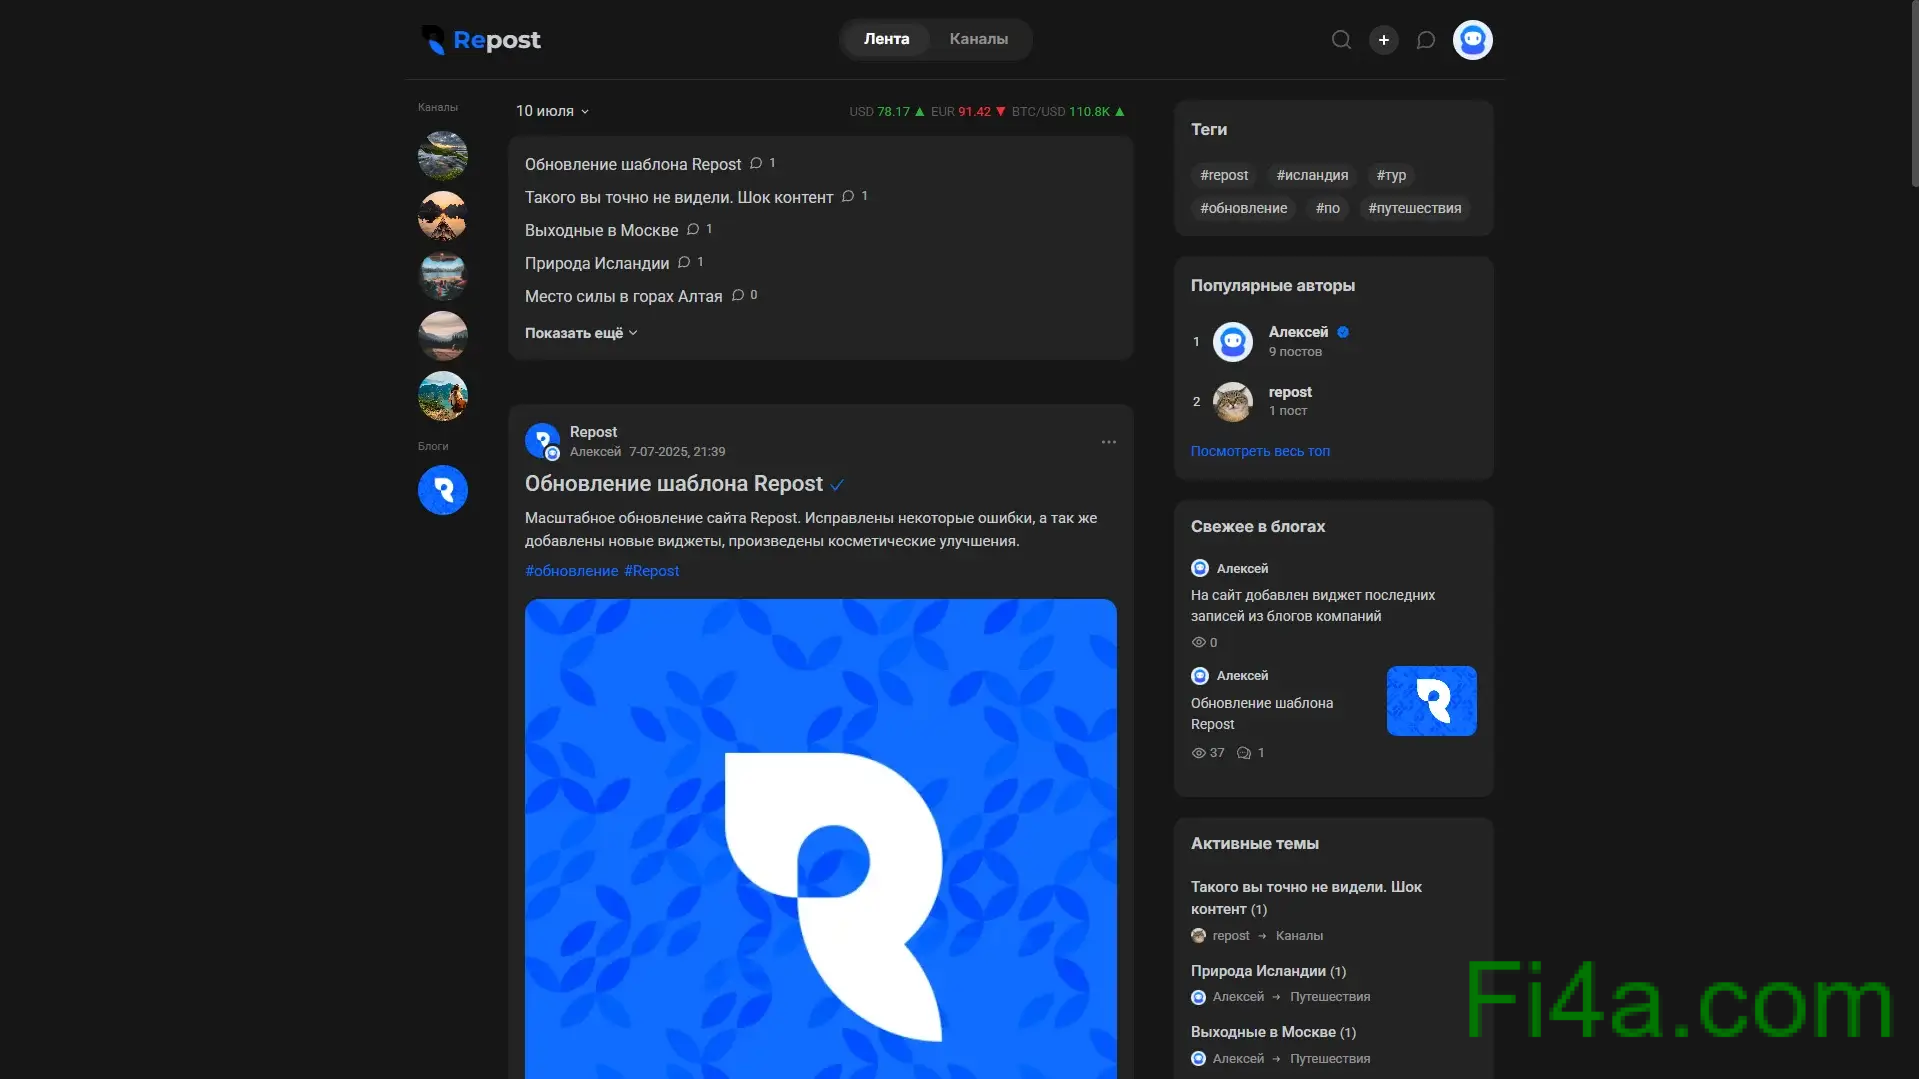Expand the Показать ещё list

point(580,333)
